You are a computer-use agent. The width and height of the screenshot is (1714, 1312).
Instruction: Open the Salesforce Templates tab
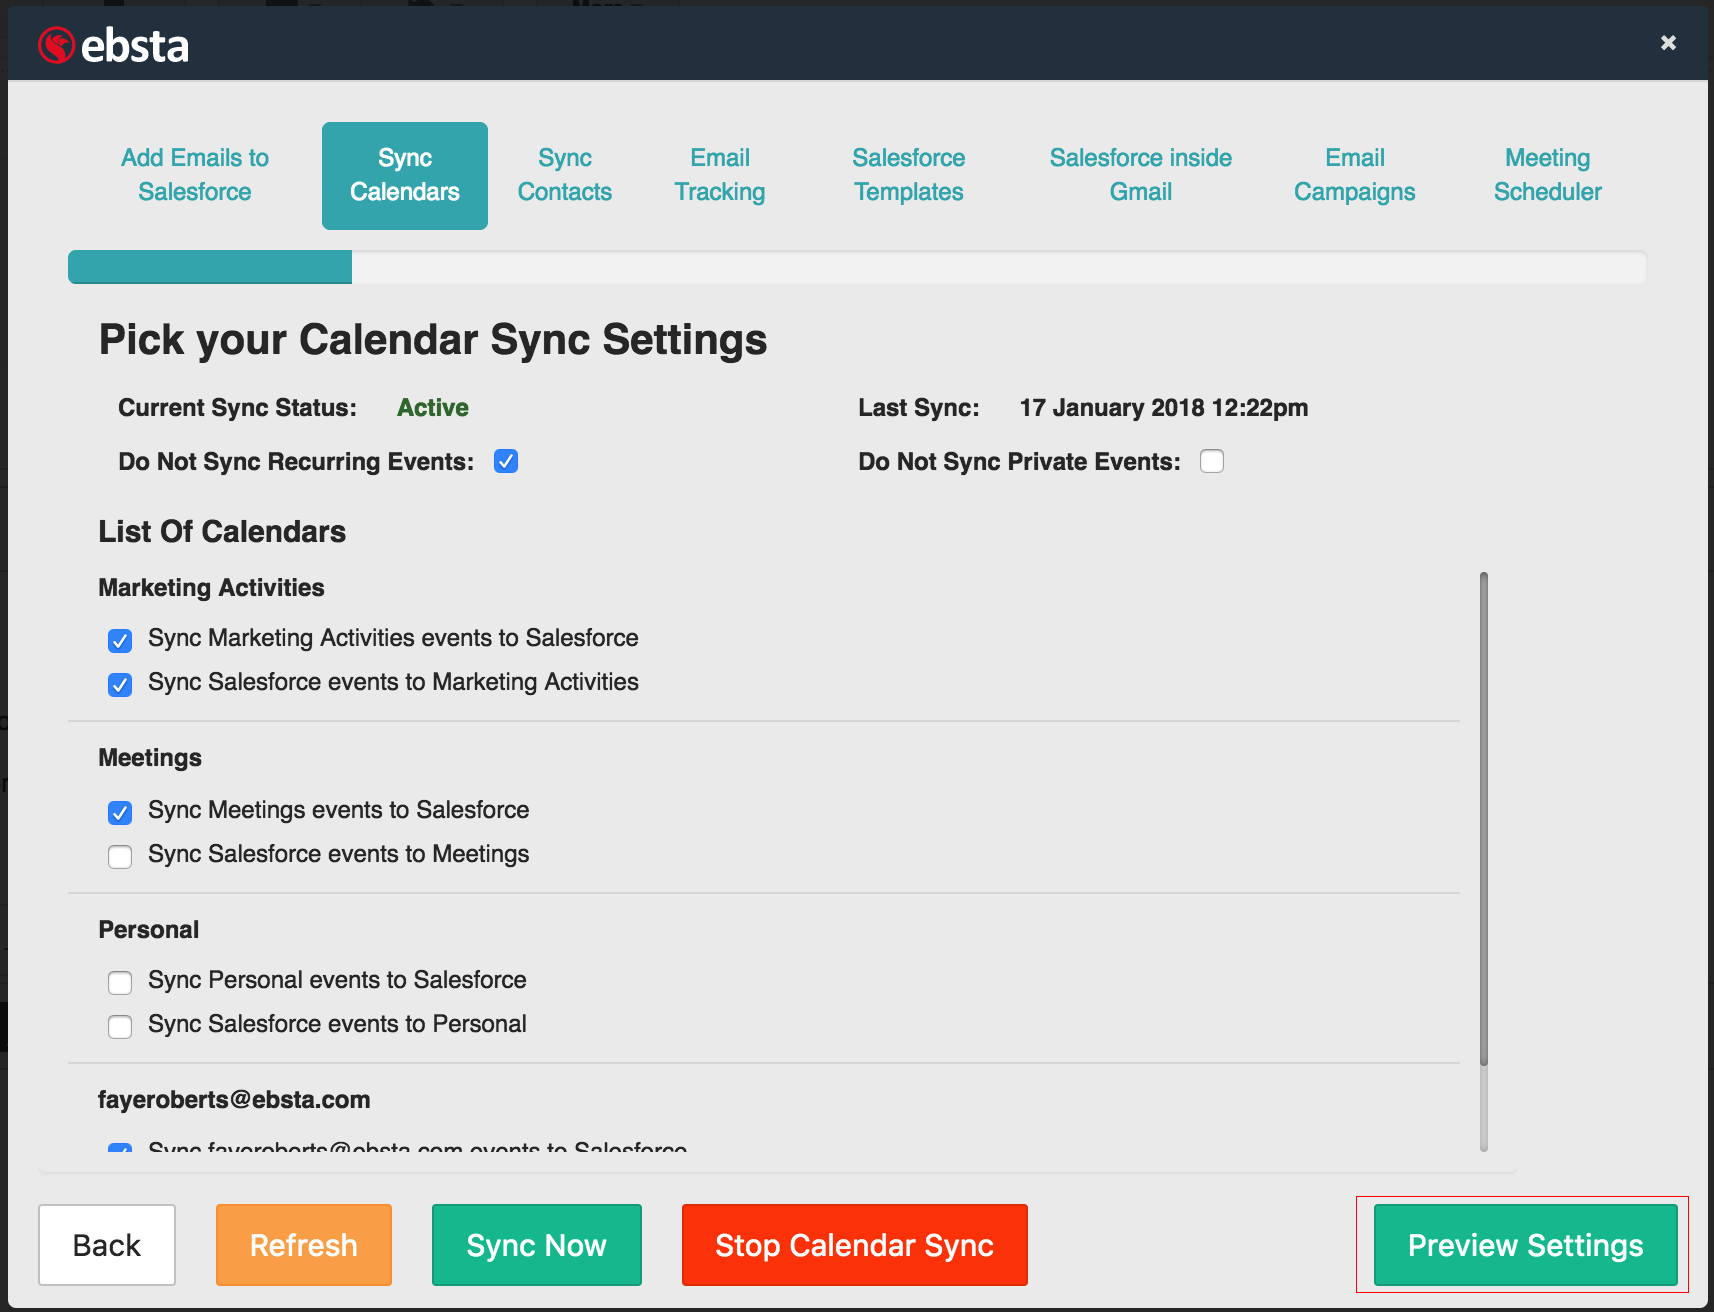(x=908, y=175)
